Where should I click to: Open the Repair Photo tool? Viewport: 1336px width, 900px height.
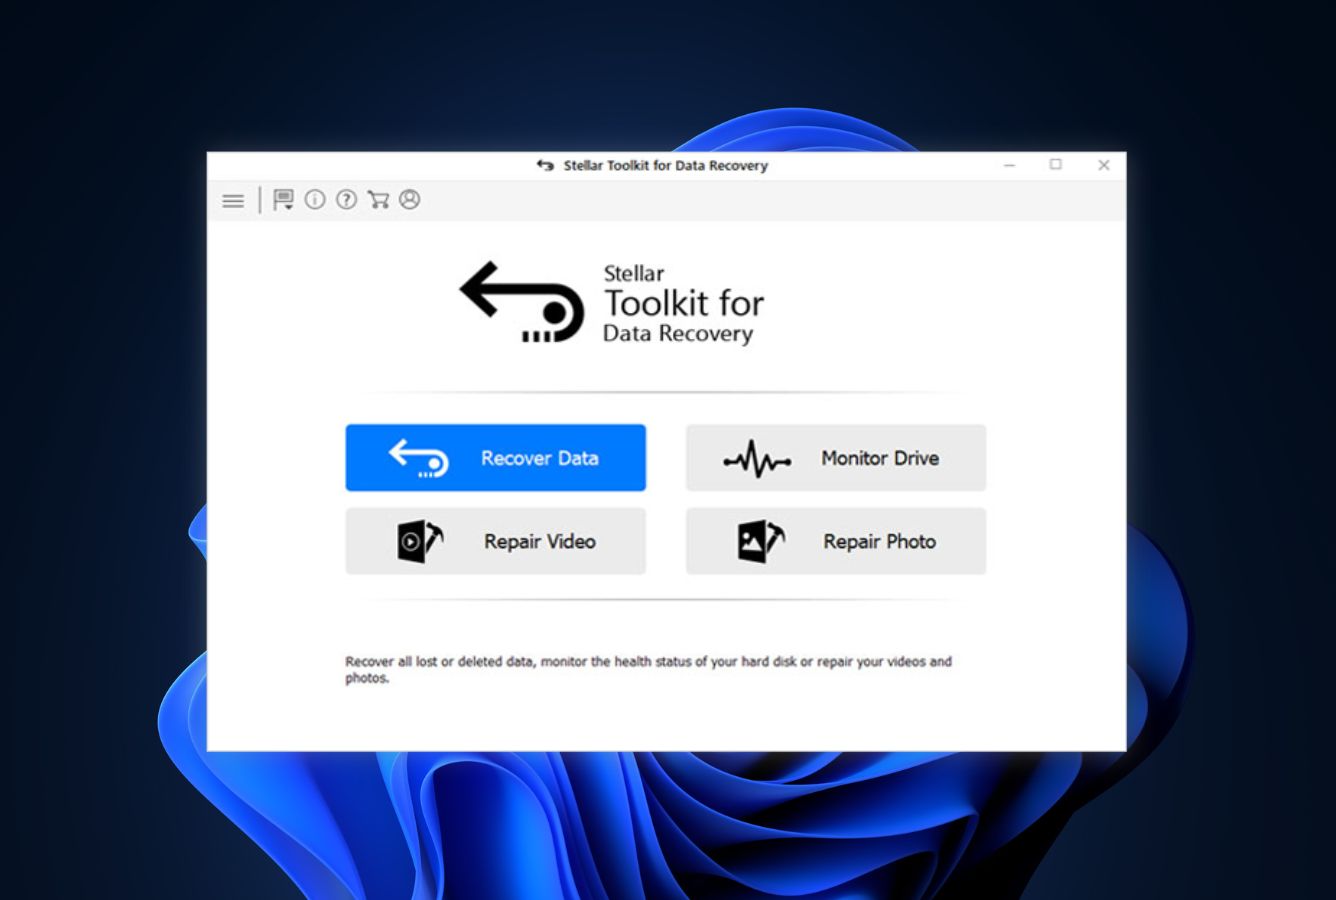coord(836,541)
